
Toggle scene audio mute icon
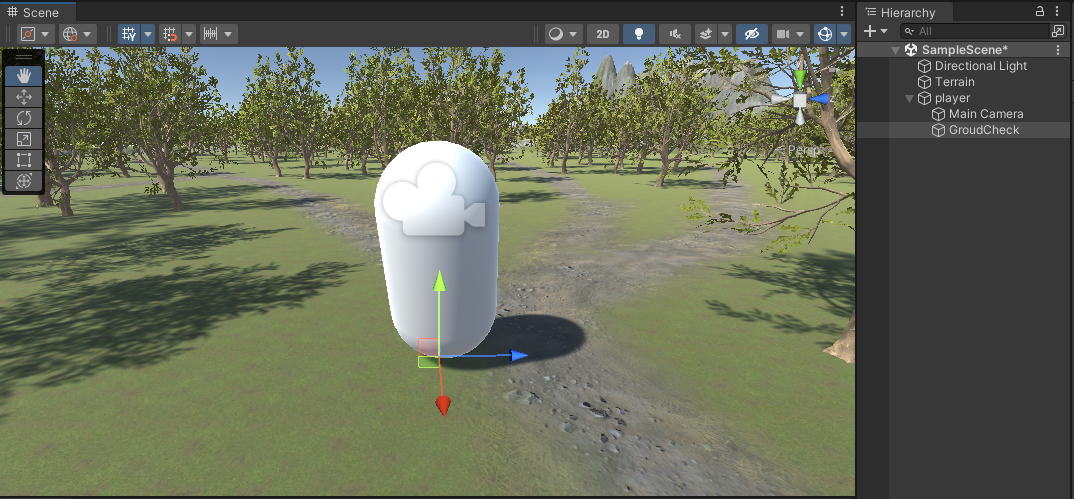(x=675, y=34)
